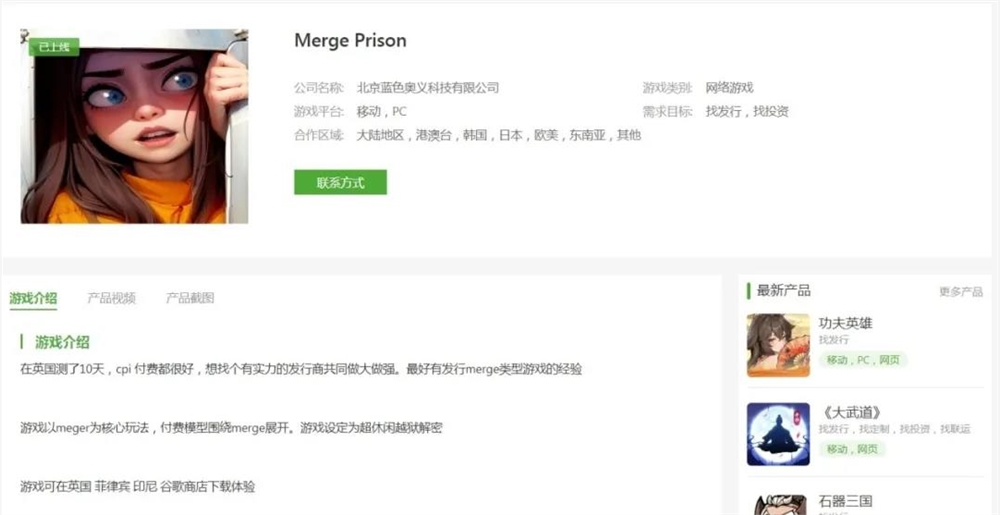Viewport: 1000px width, 515px height.
Task: Click the 更多产品 link
Action: point(960,292)
